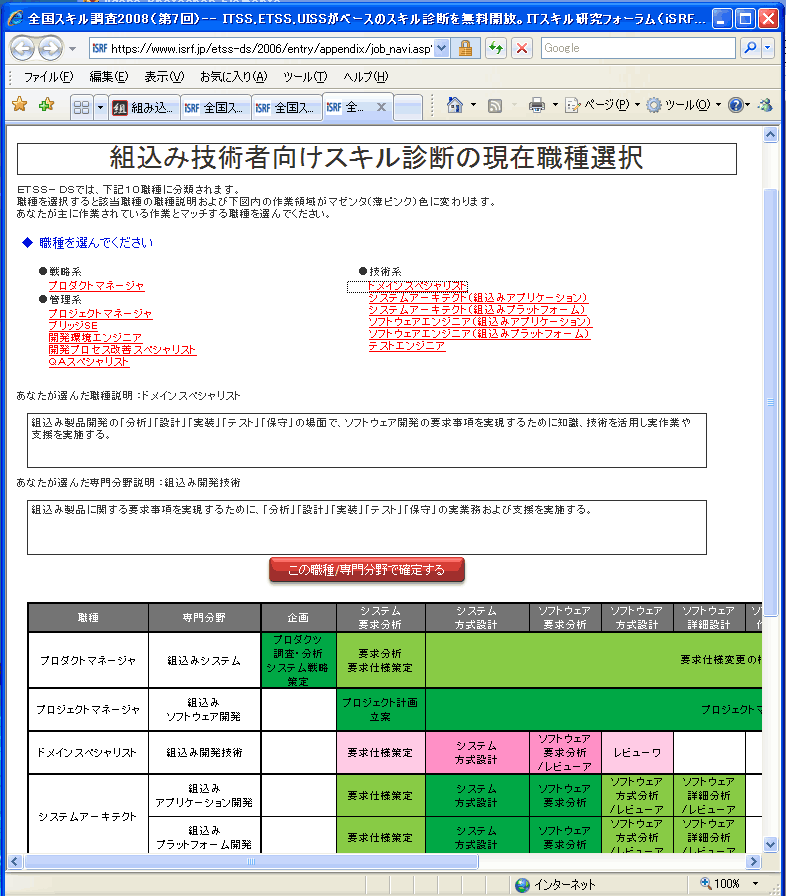The height and width of the screenshot is (896, 786).
Task: Open the 編集(E) menu
Action: [x=109, y=77]
